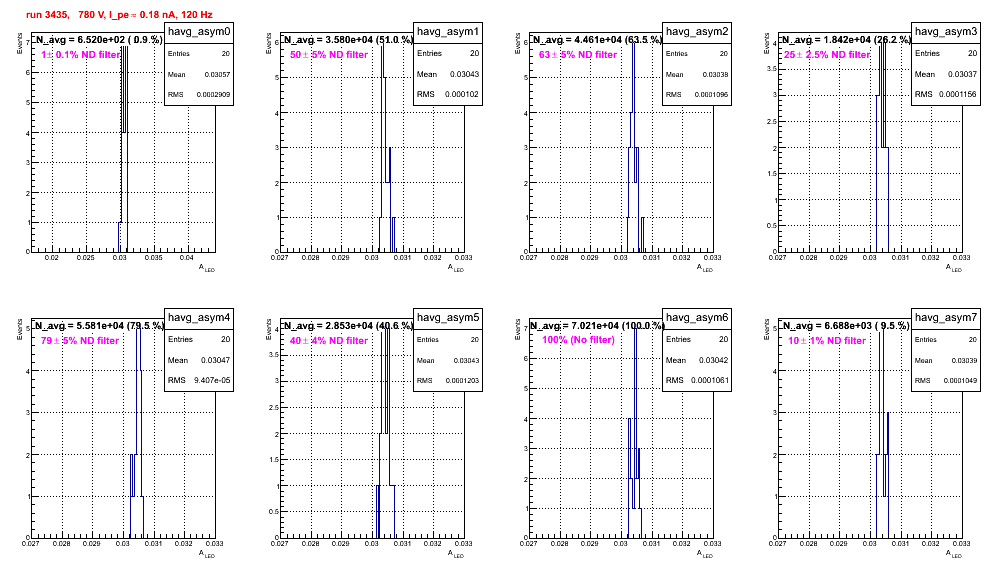Select Mean value 0.03039 in havg_asym7
Image resolution: width=996 pixels, height=572 pixels.
(964, 360)
